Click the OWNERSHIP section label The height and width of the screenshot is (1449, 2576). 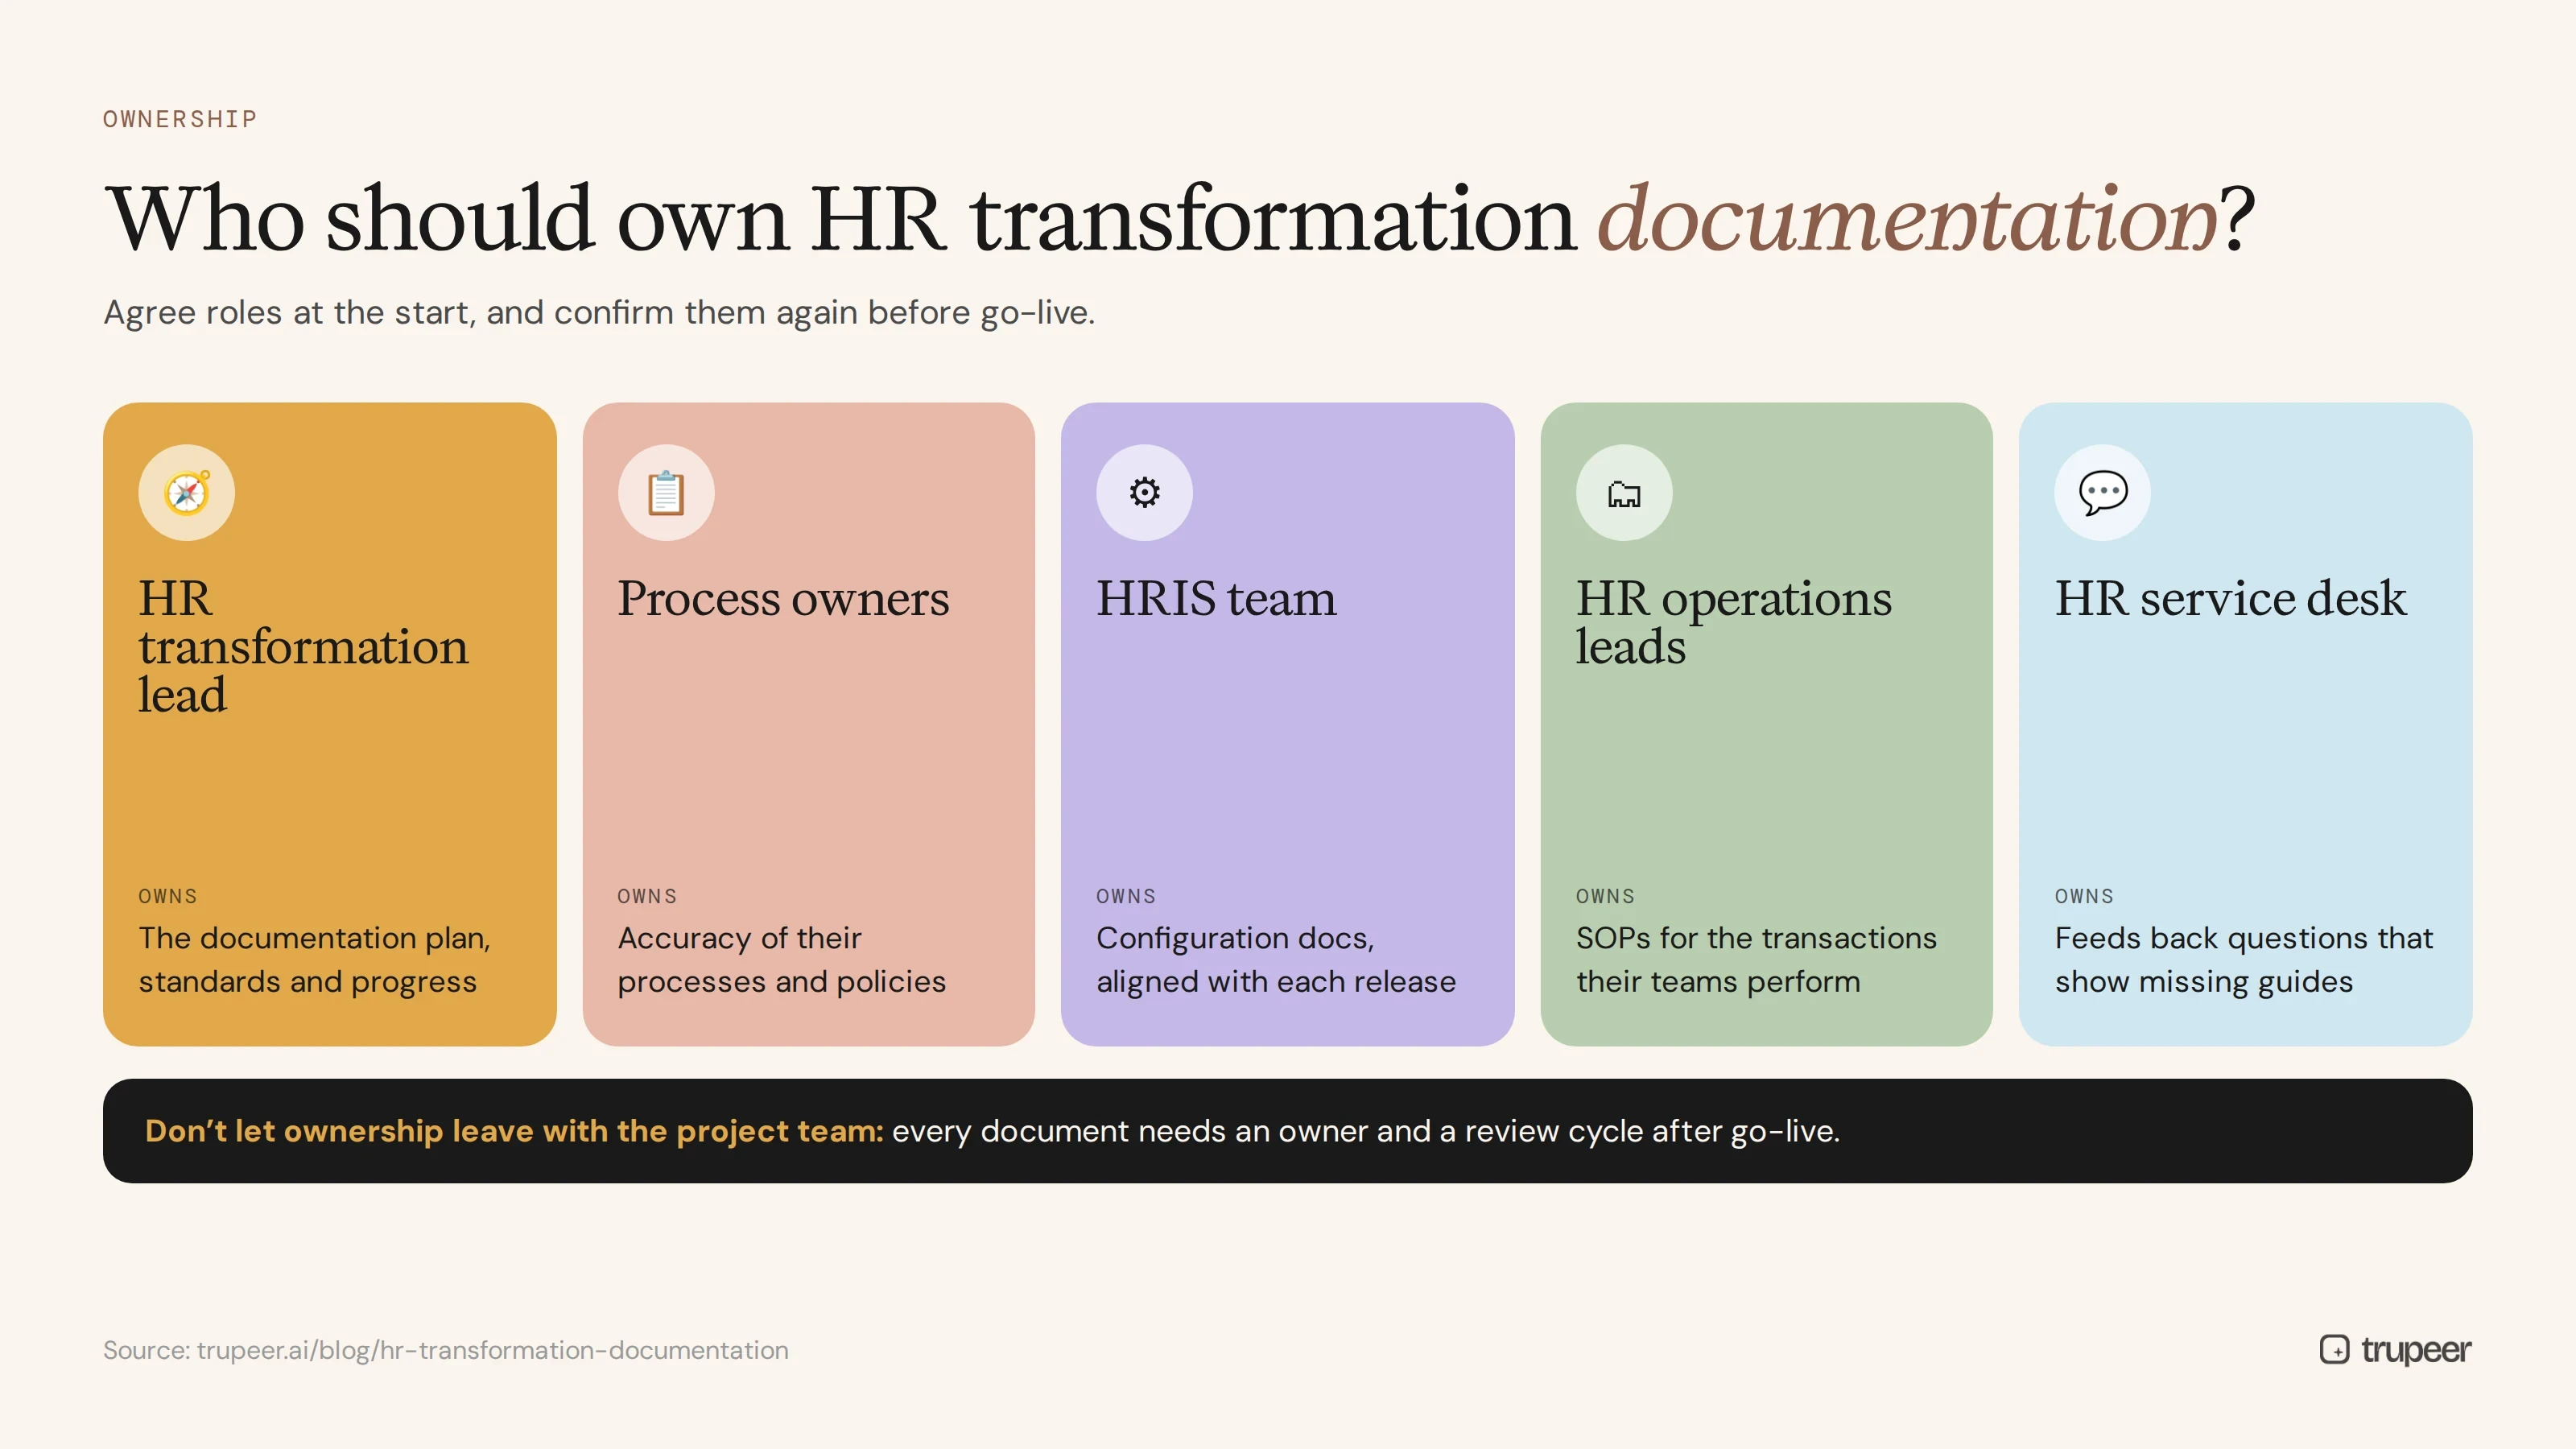click(180, 119)
